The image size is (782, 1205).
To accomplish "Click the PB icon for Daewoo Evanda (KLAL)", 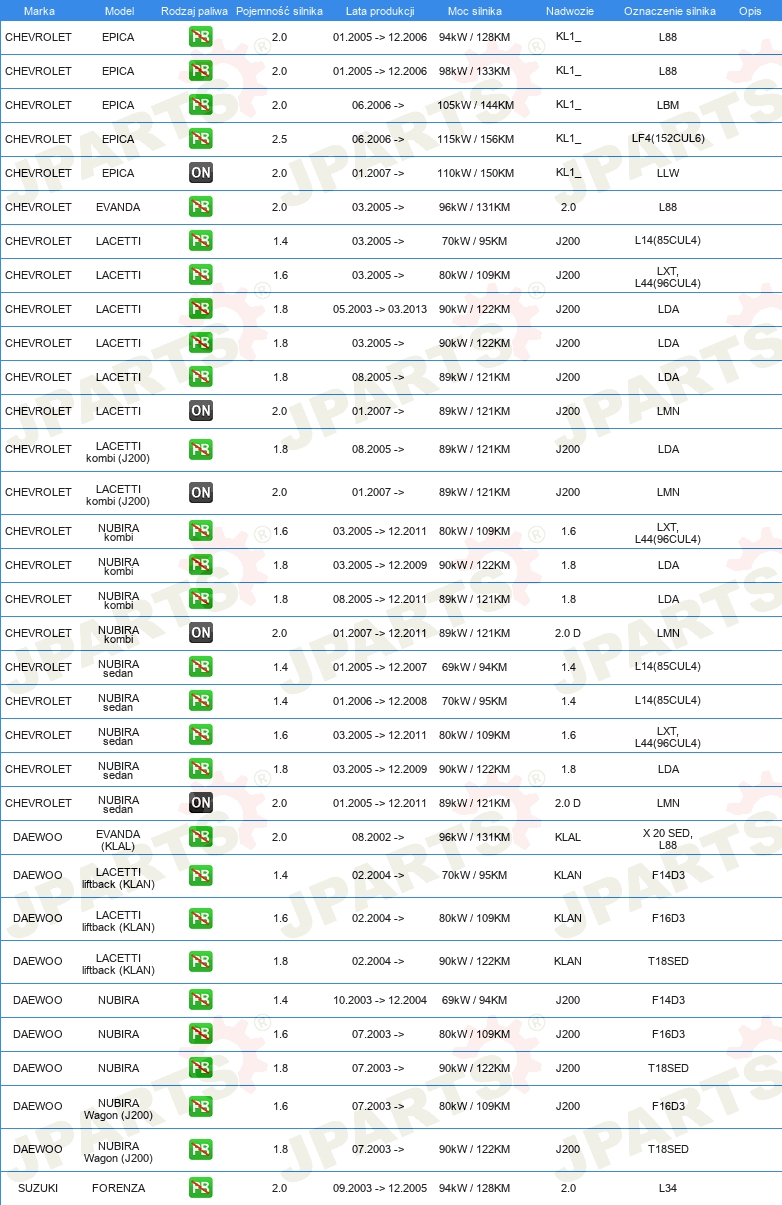I will 200,837.
